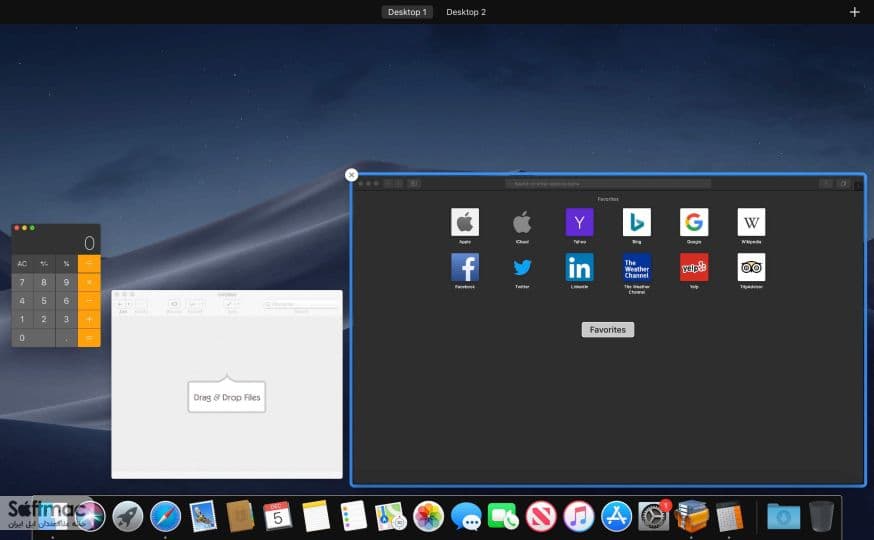This screenshot has height=540, width=874.
Task: Open the Yelp favorite tile
Action: point(694,267)
